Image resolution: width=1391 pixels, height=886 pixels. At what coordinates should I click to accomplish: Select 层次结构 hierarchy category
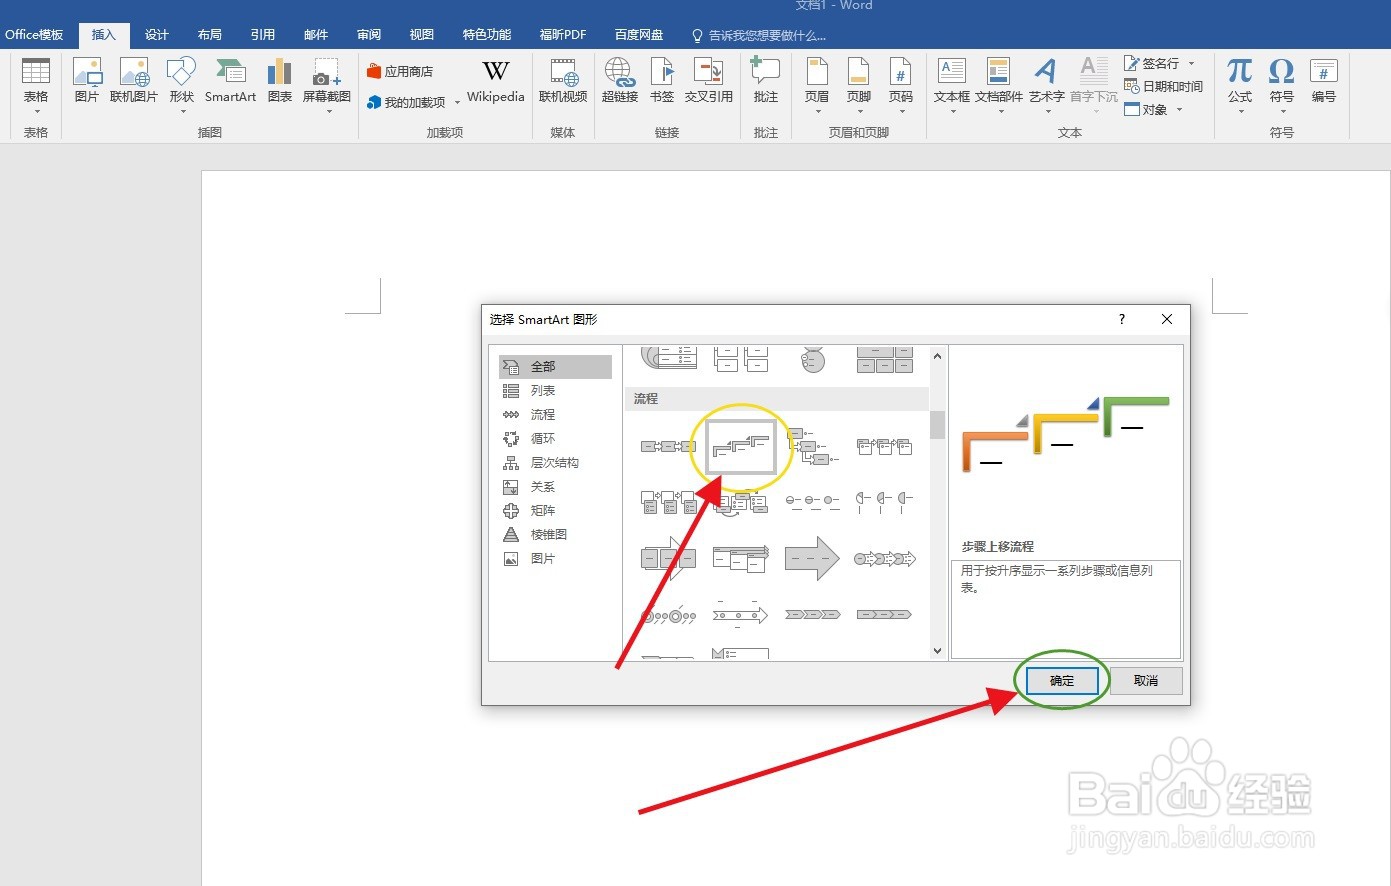click(556, 463)
